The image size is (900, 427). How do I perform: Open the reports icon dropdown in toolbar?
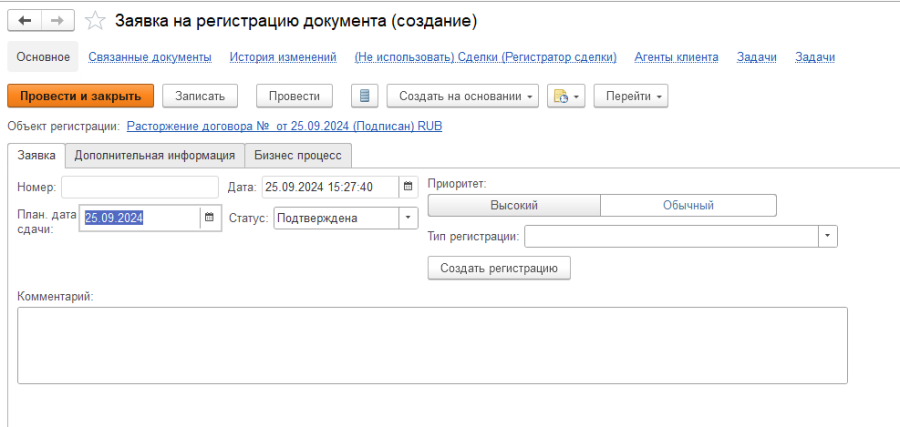coord(566,96)
